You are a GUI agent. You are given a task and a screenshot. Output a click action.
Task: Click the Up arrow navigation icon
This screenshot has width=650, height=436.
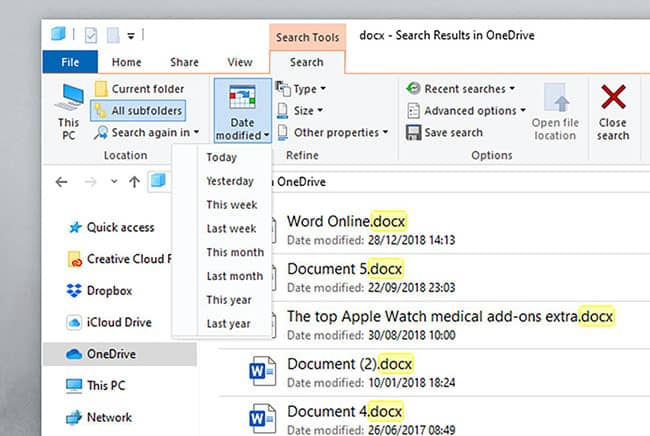click(134, 182)
